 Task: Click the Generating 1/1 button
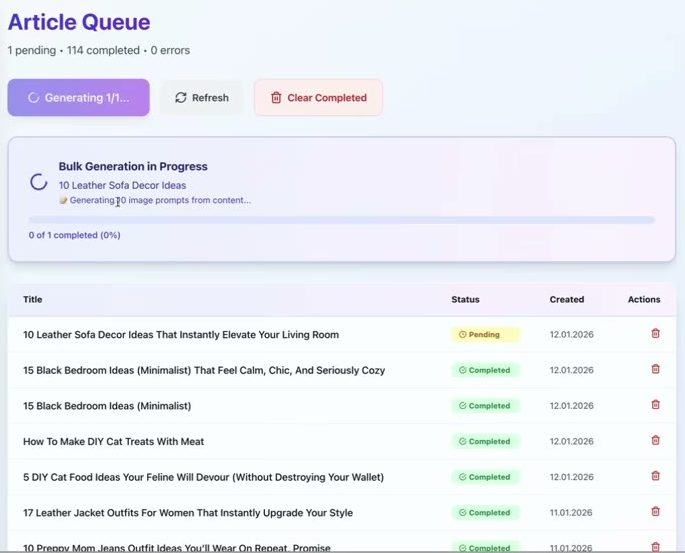tap(79, 97)
